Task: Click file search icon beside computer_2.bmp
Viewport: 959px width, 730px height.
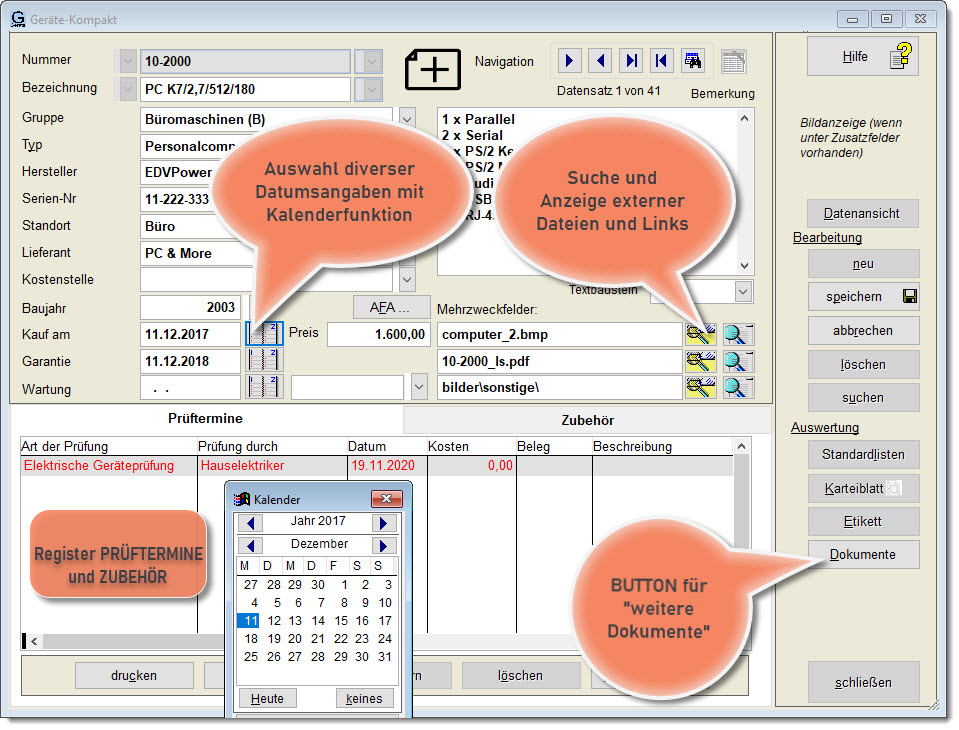Action: [701, 335]
